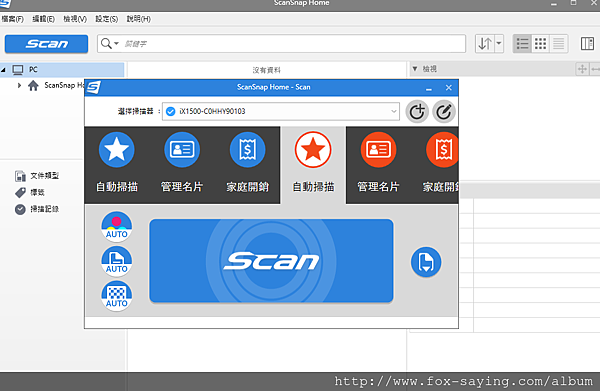The height and width of the screenshot is (391, 600).
Task: Click the large blue Scan button in dialog
Action: point(271,261)
